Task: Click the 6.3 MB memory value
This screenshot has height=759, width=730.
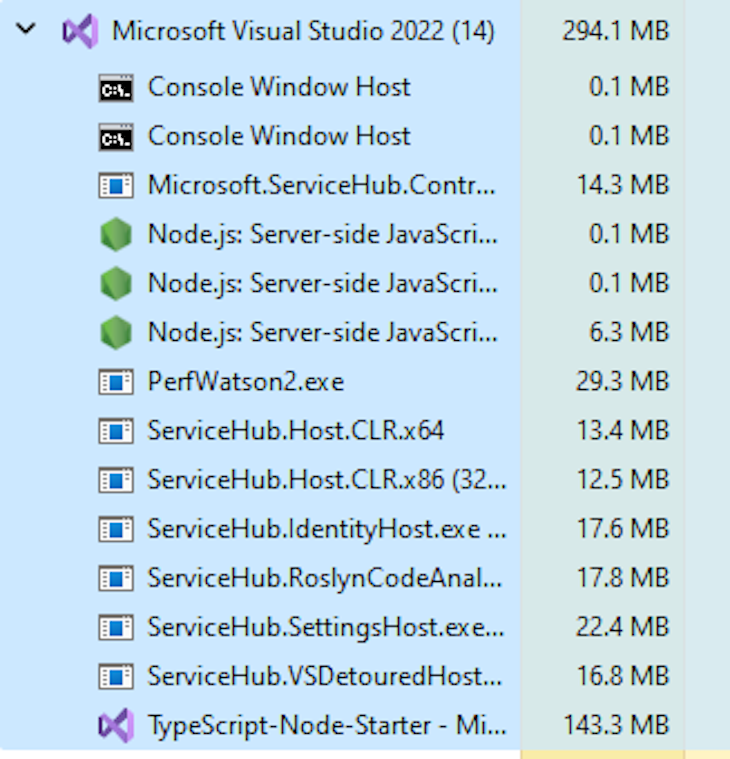Action: coord(629,333)
